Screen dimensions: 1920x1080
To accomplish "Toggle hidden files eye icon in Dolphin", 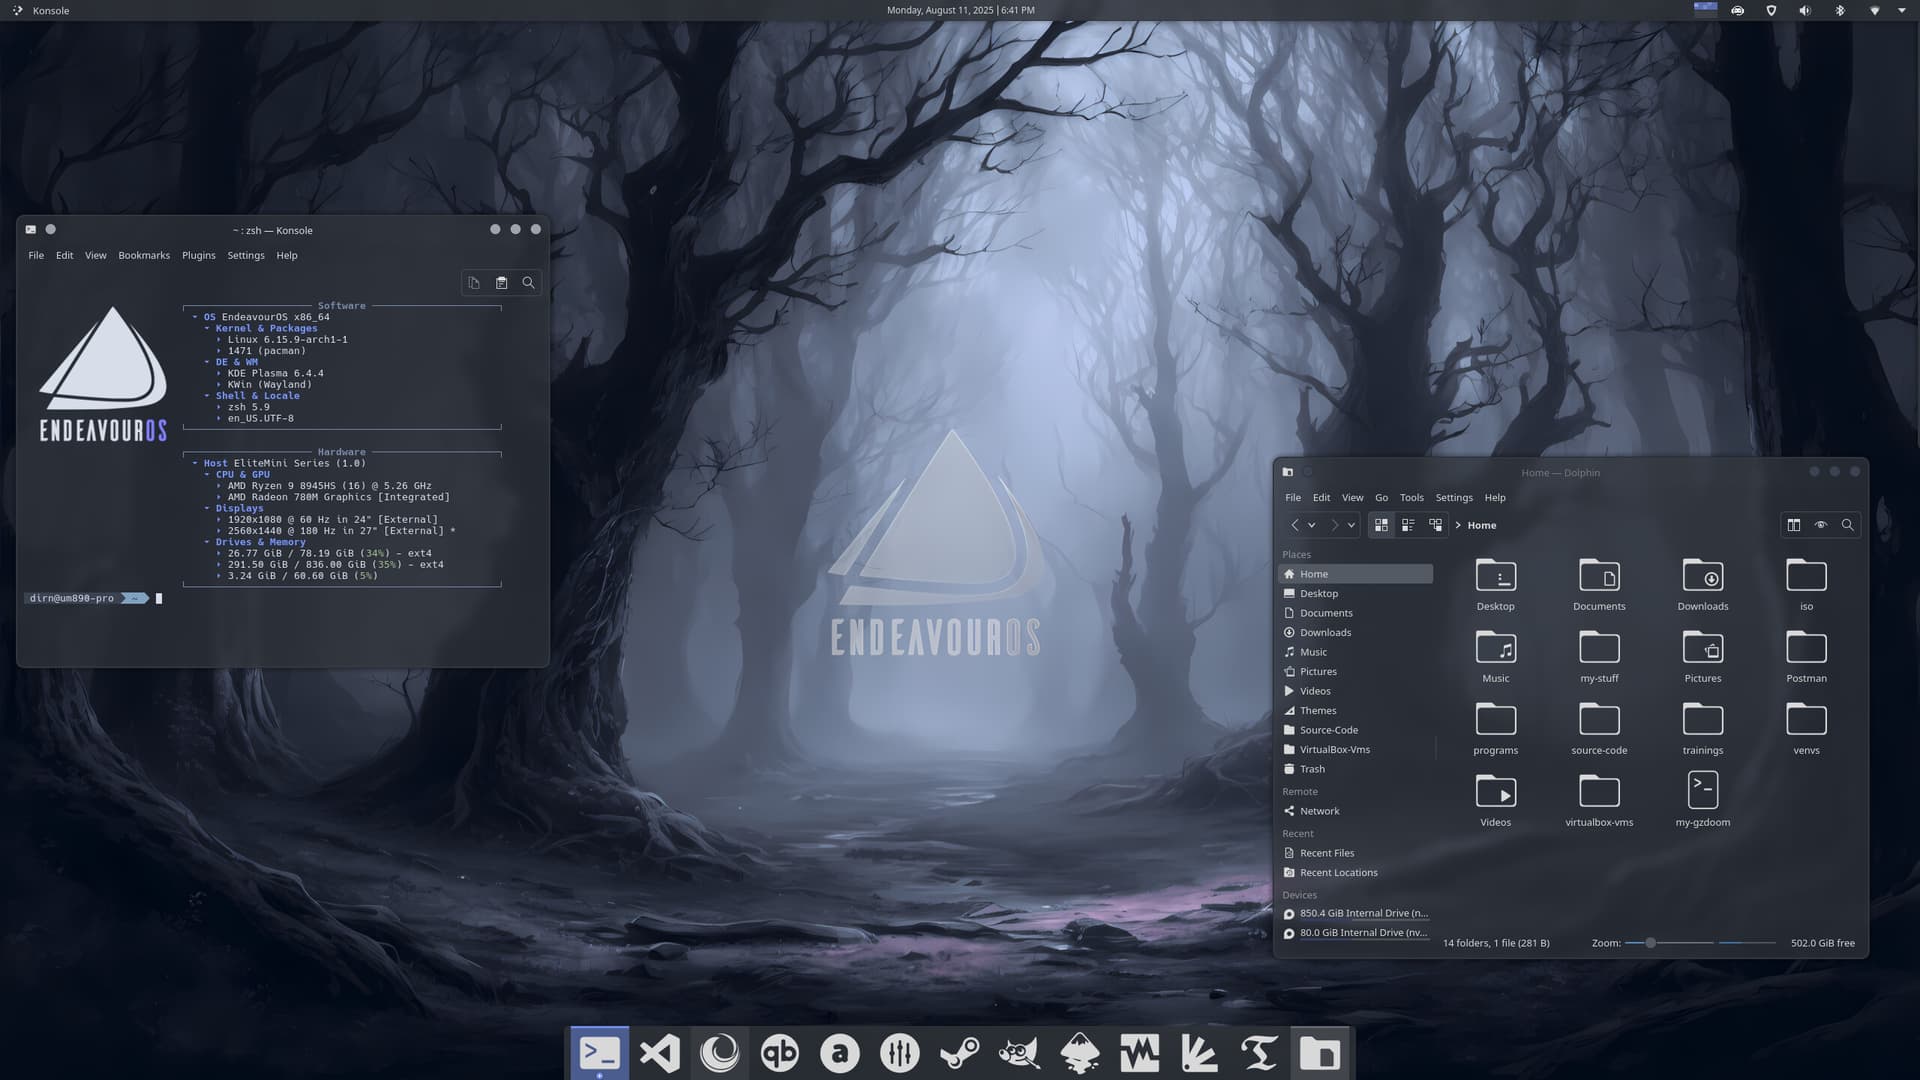I will (x=1821, y=525).
